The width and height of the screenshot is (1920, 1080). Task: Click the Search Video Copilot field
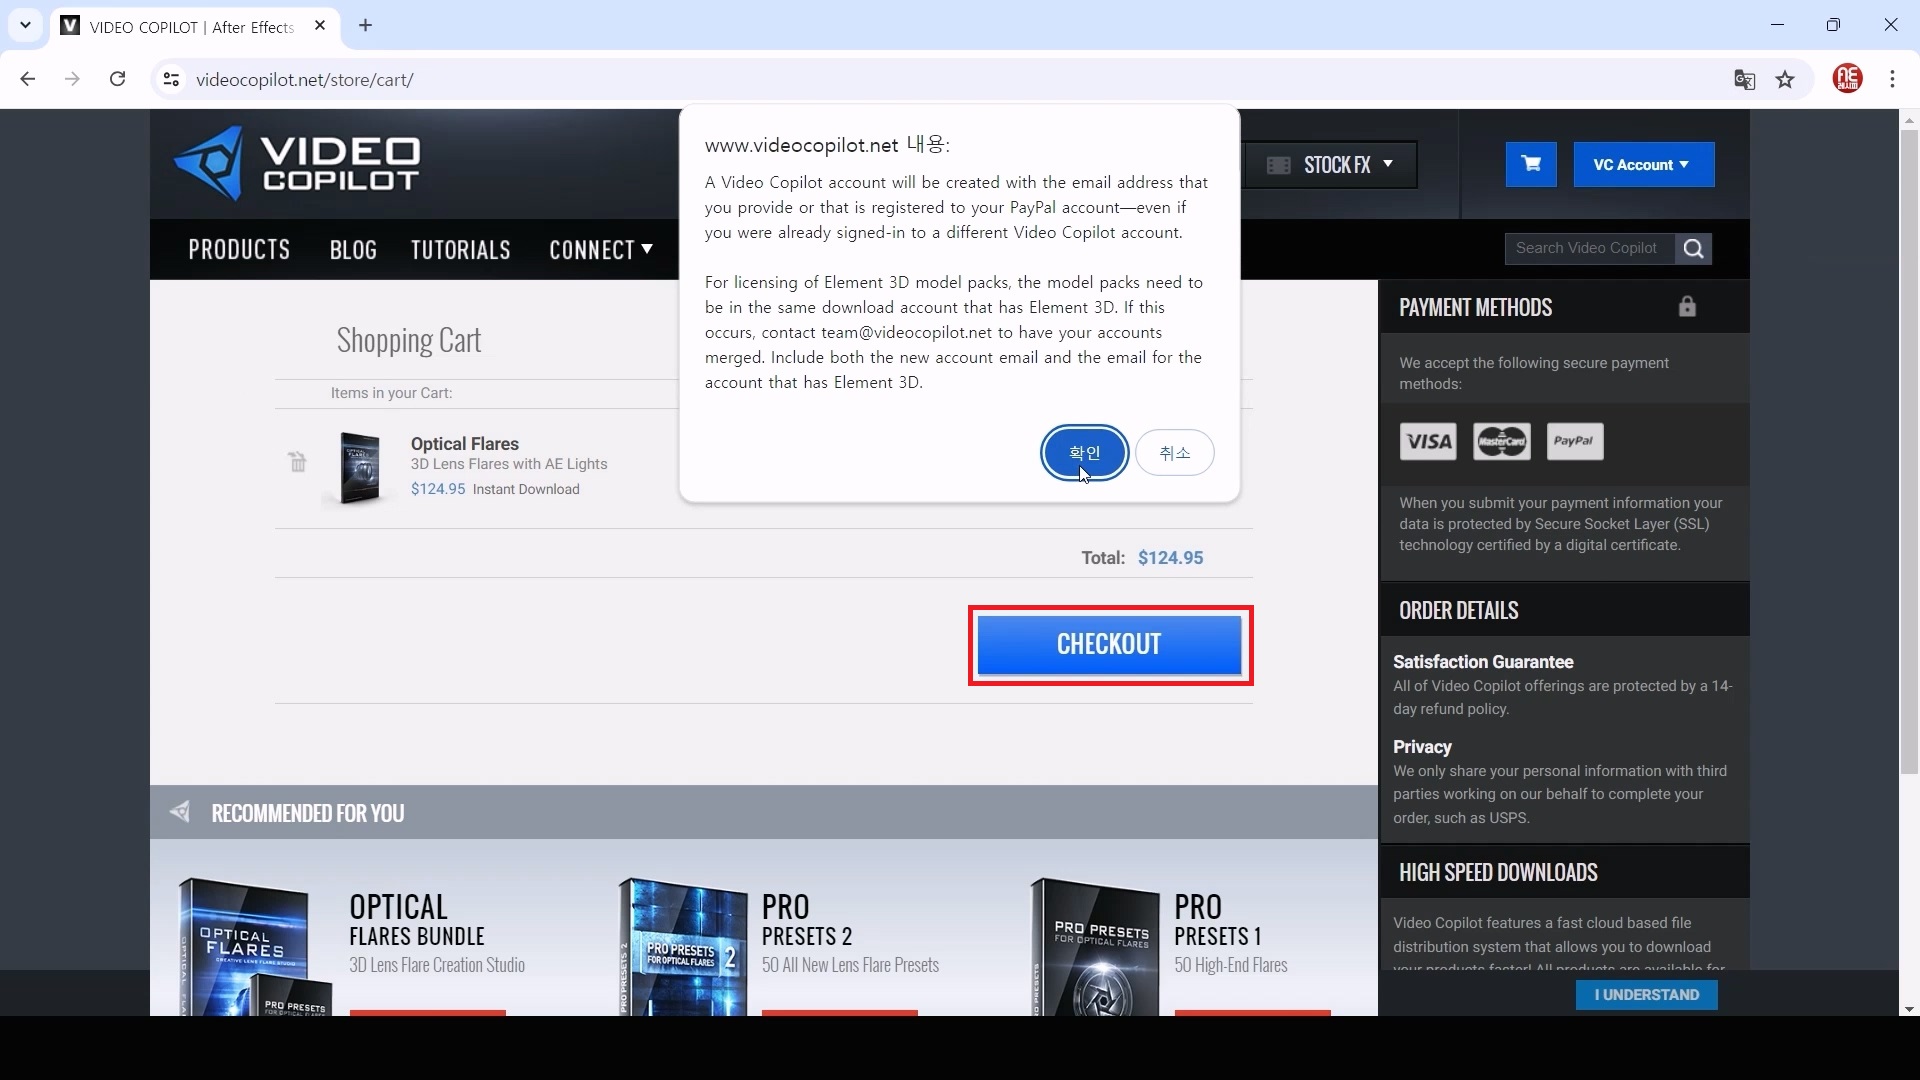point(1587,249)
